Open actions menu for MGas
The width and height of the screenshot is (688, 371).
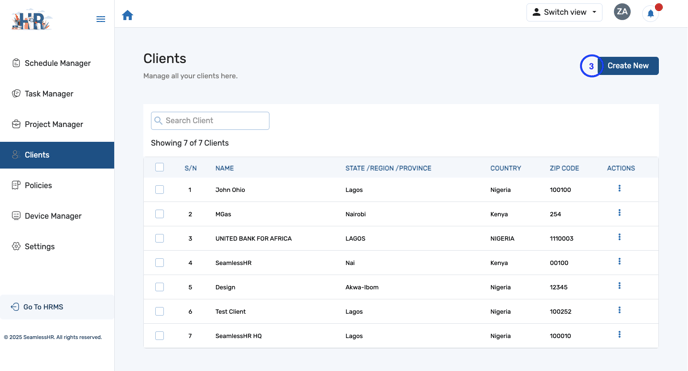tap(619, 213)
